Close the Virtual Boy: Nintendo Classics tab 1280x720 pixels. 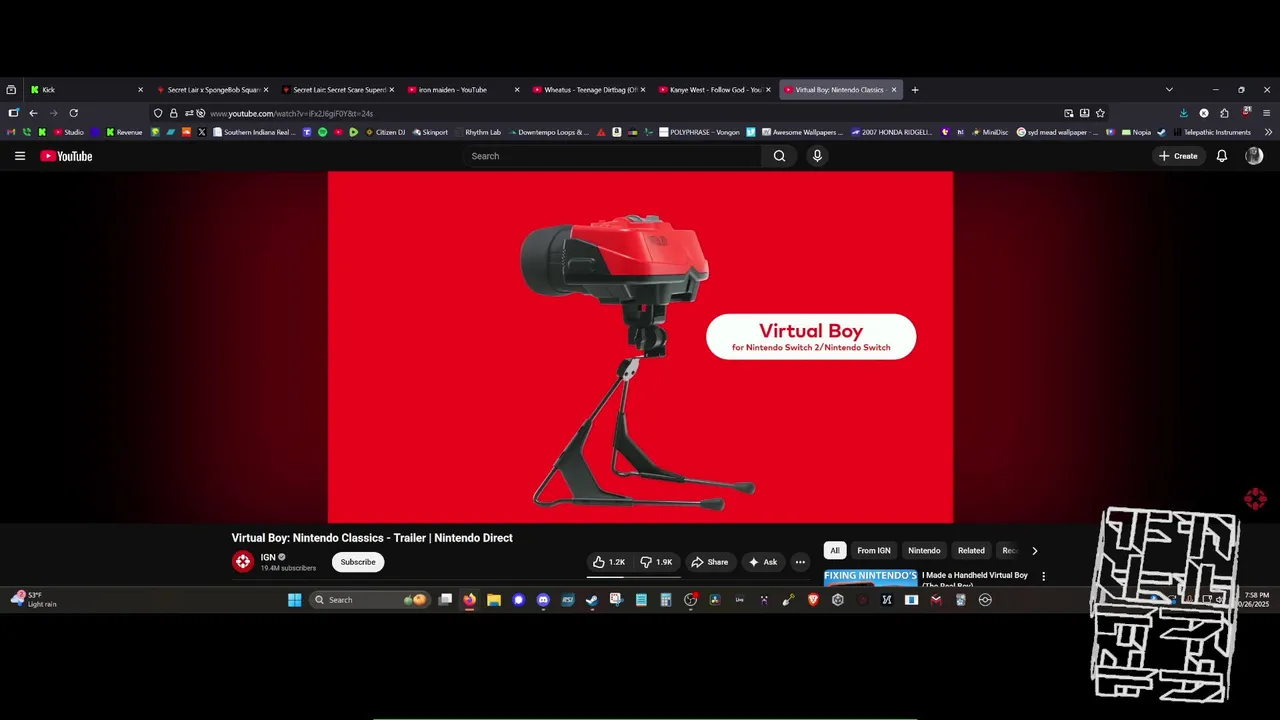pos(894,90)
